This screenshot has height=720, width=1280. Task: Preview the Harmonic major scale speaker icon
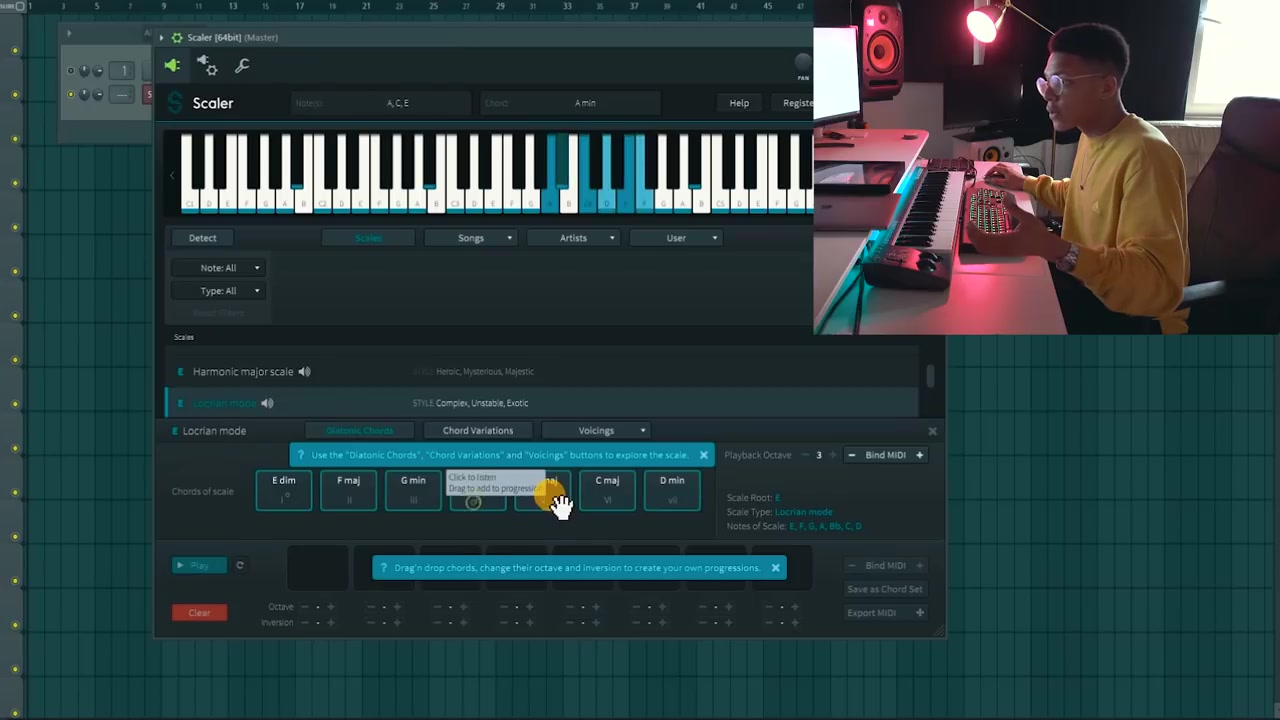click(304, 371)
